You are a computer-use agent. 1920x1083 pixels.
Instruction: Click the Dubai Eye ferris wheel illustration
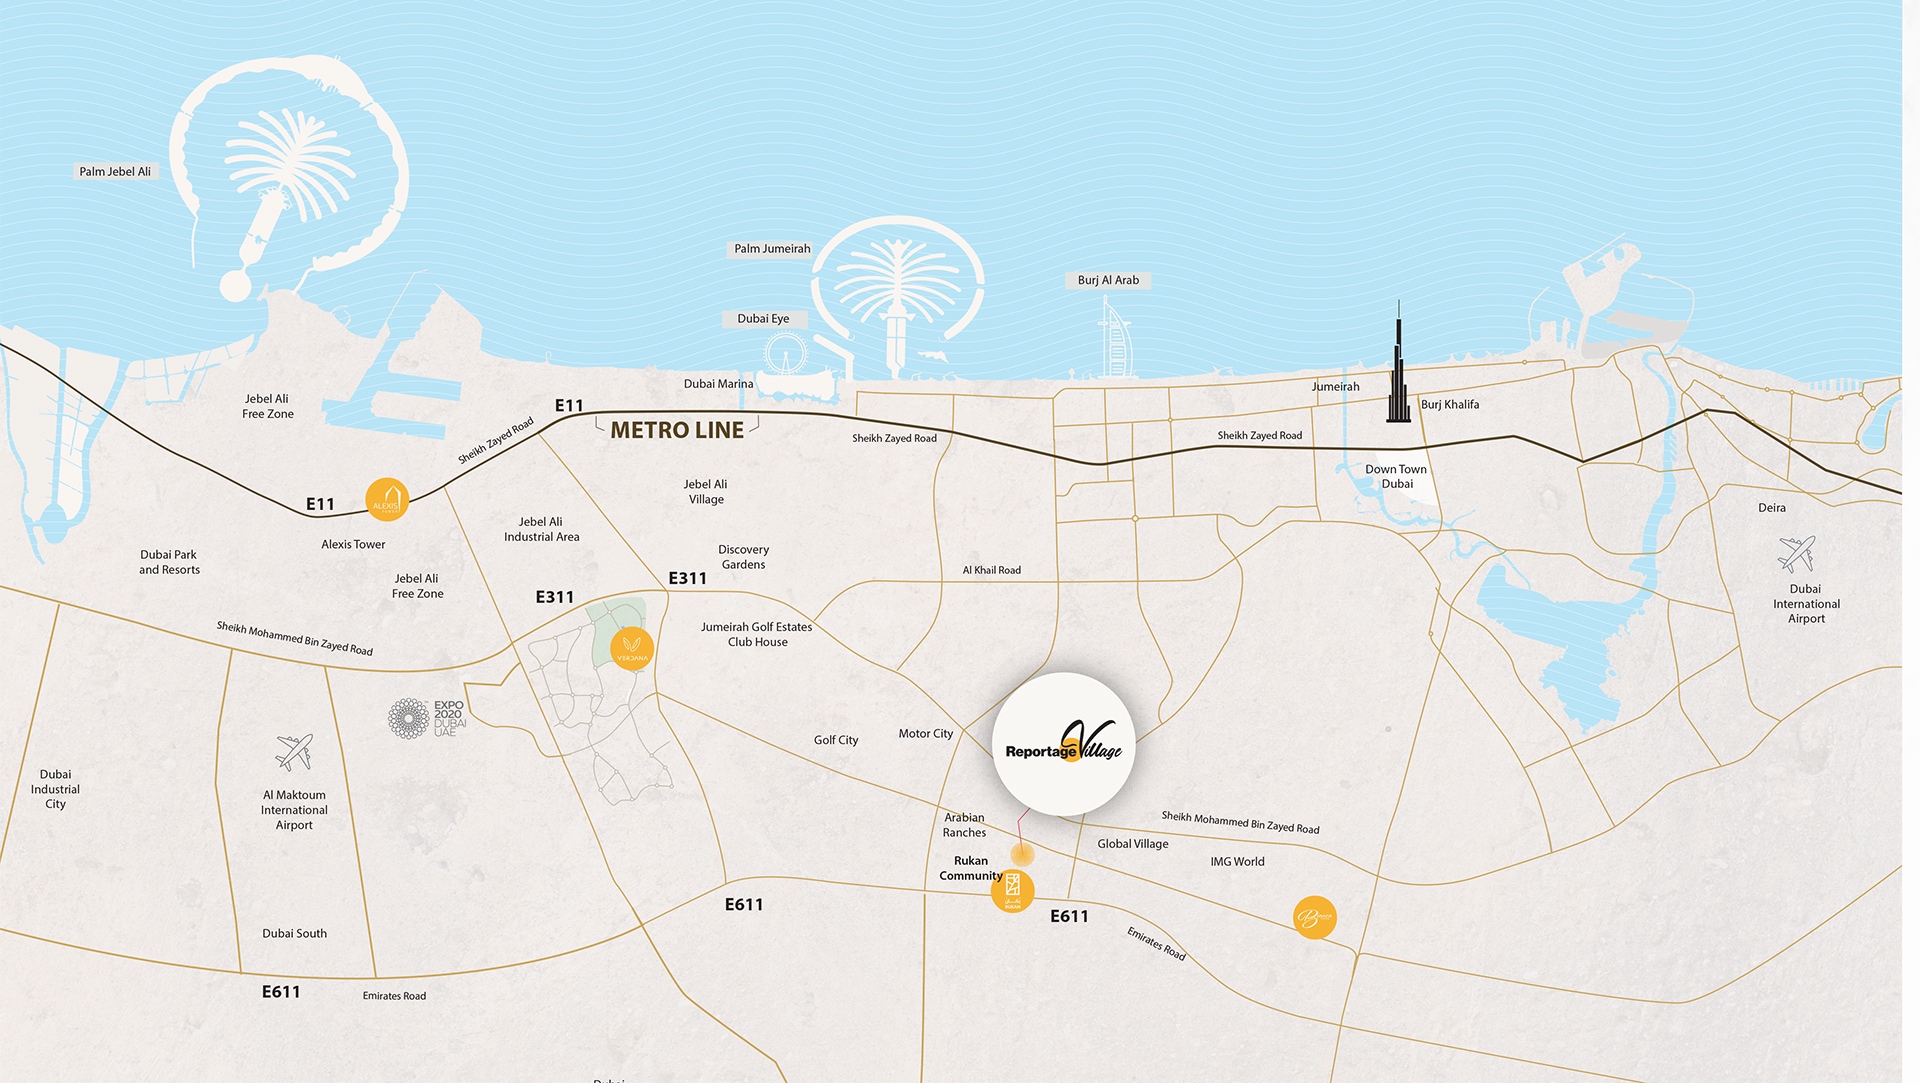click(786, 355)
